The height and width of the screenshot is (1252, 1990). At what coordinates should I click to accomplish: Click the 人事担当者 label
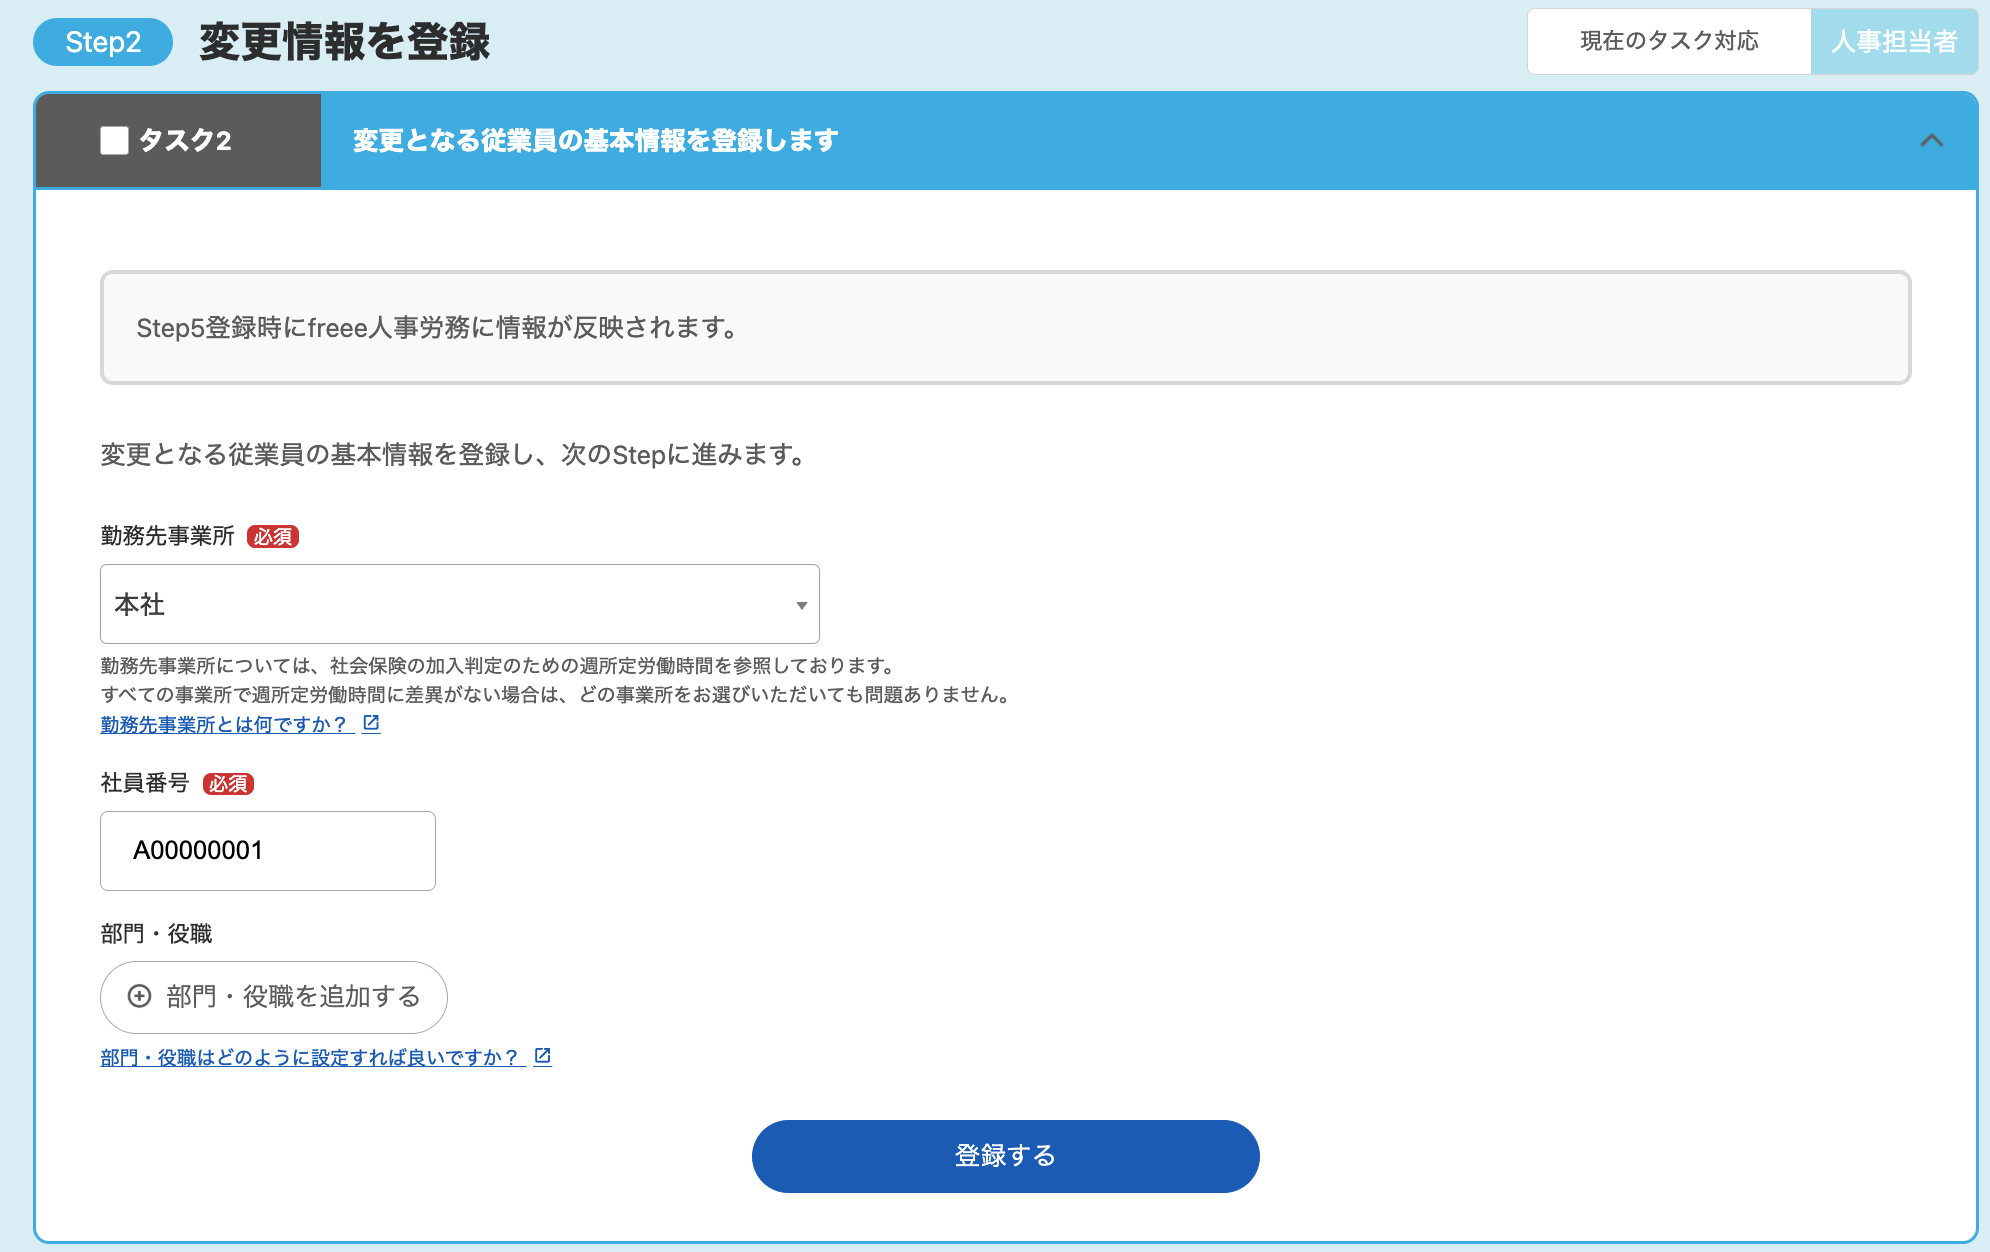1893,42
